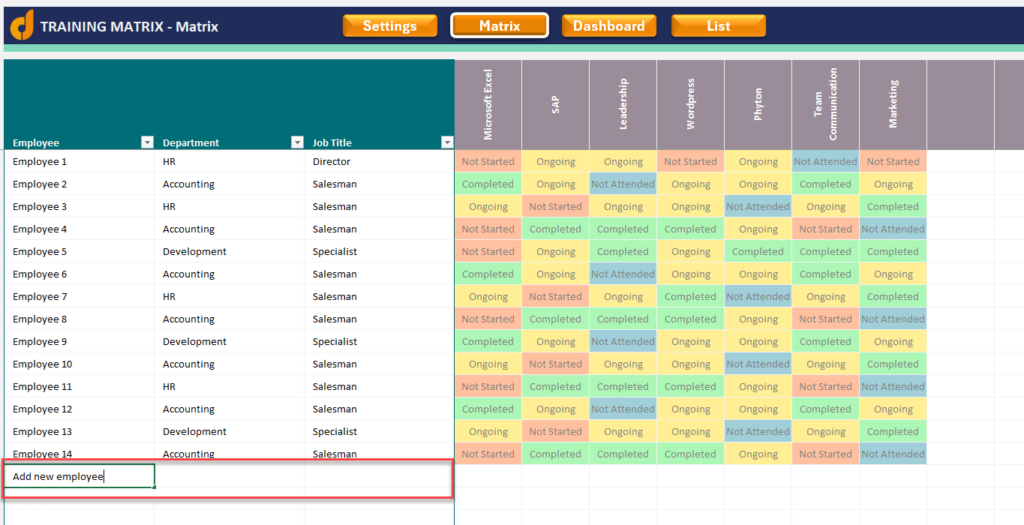Select the 'Employee 10' name cell
This screenshot has width=1024, height=525.
tap(80, 364)
